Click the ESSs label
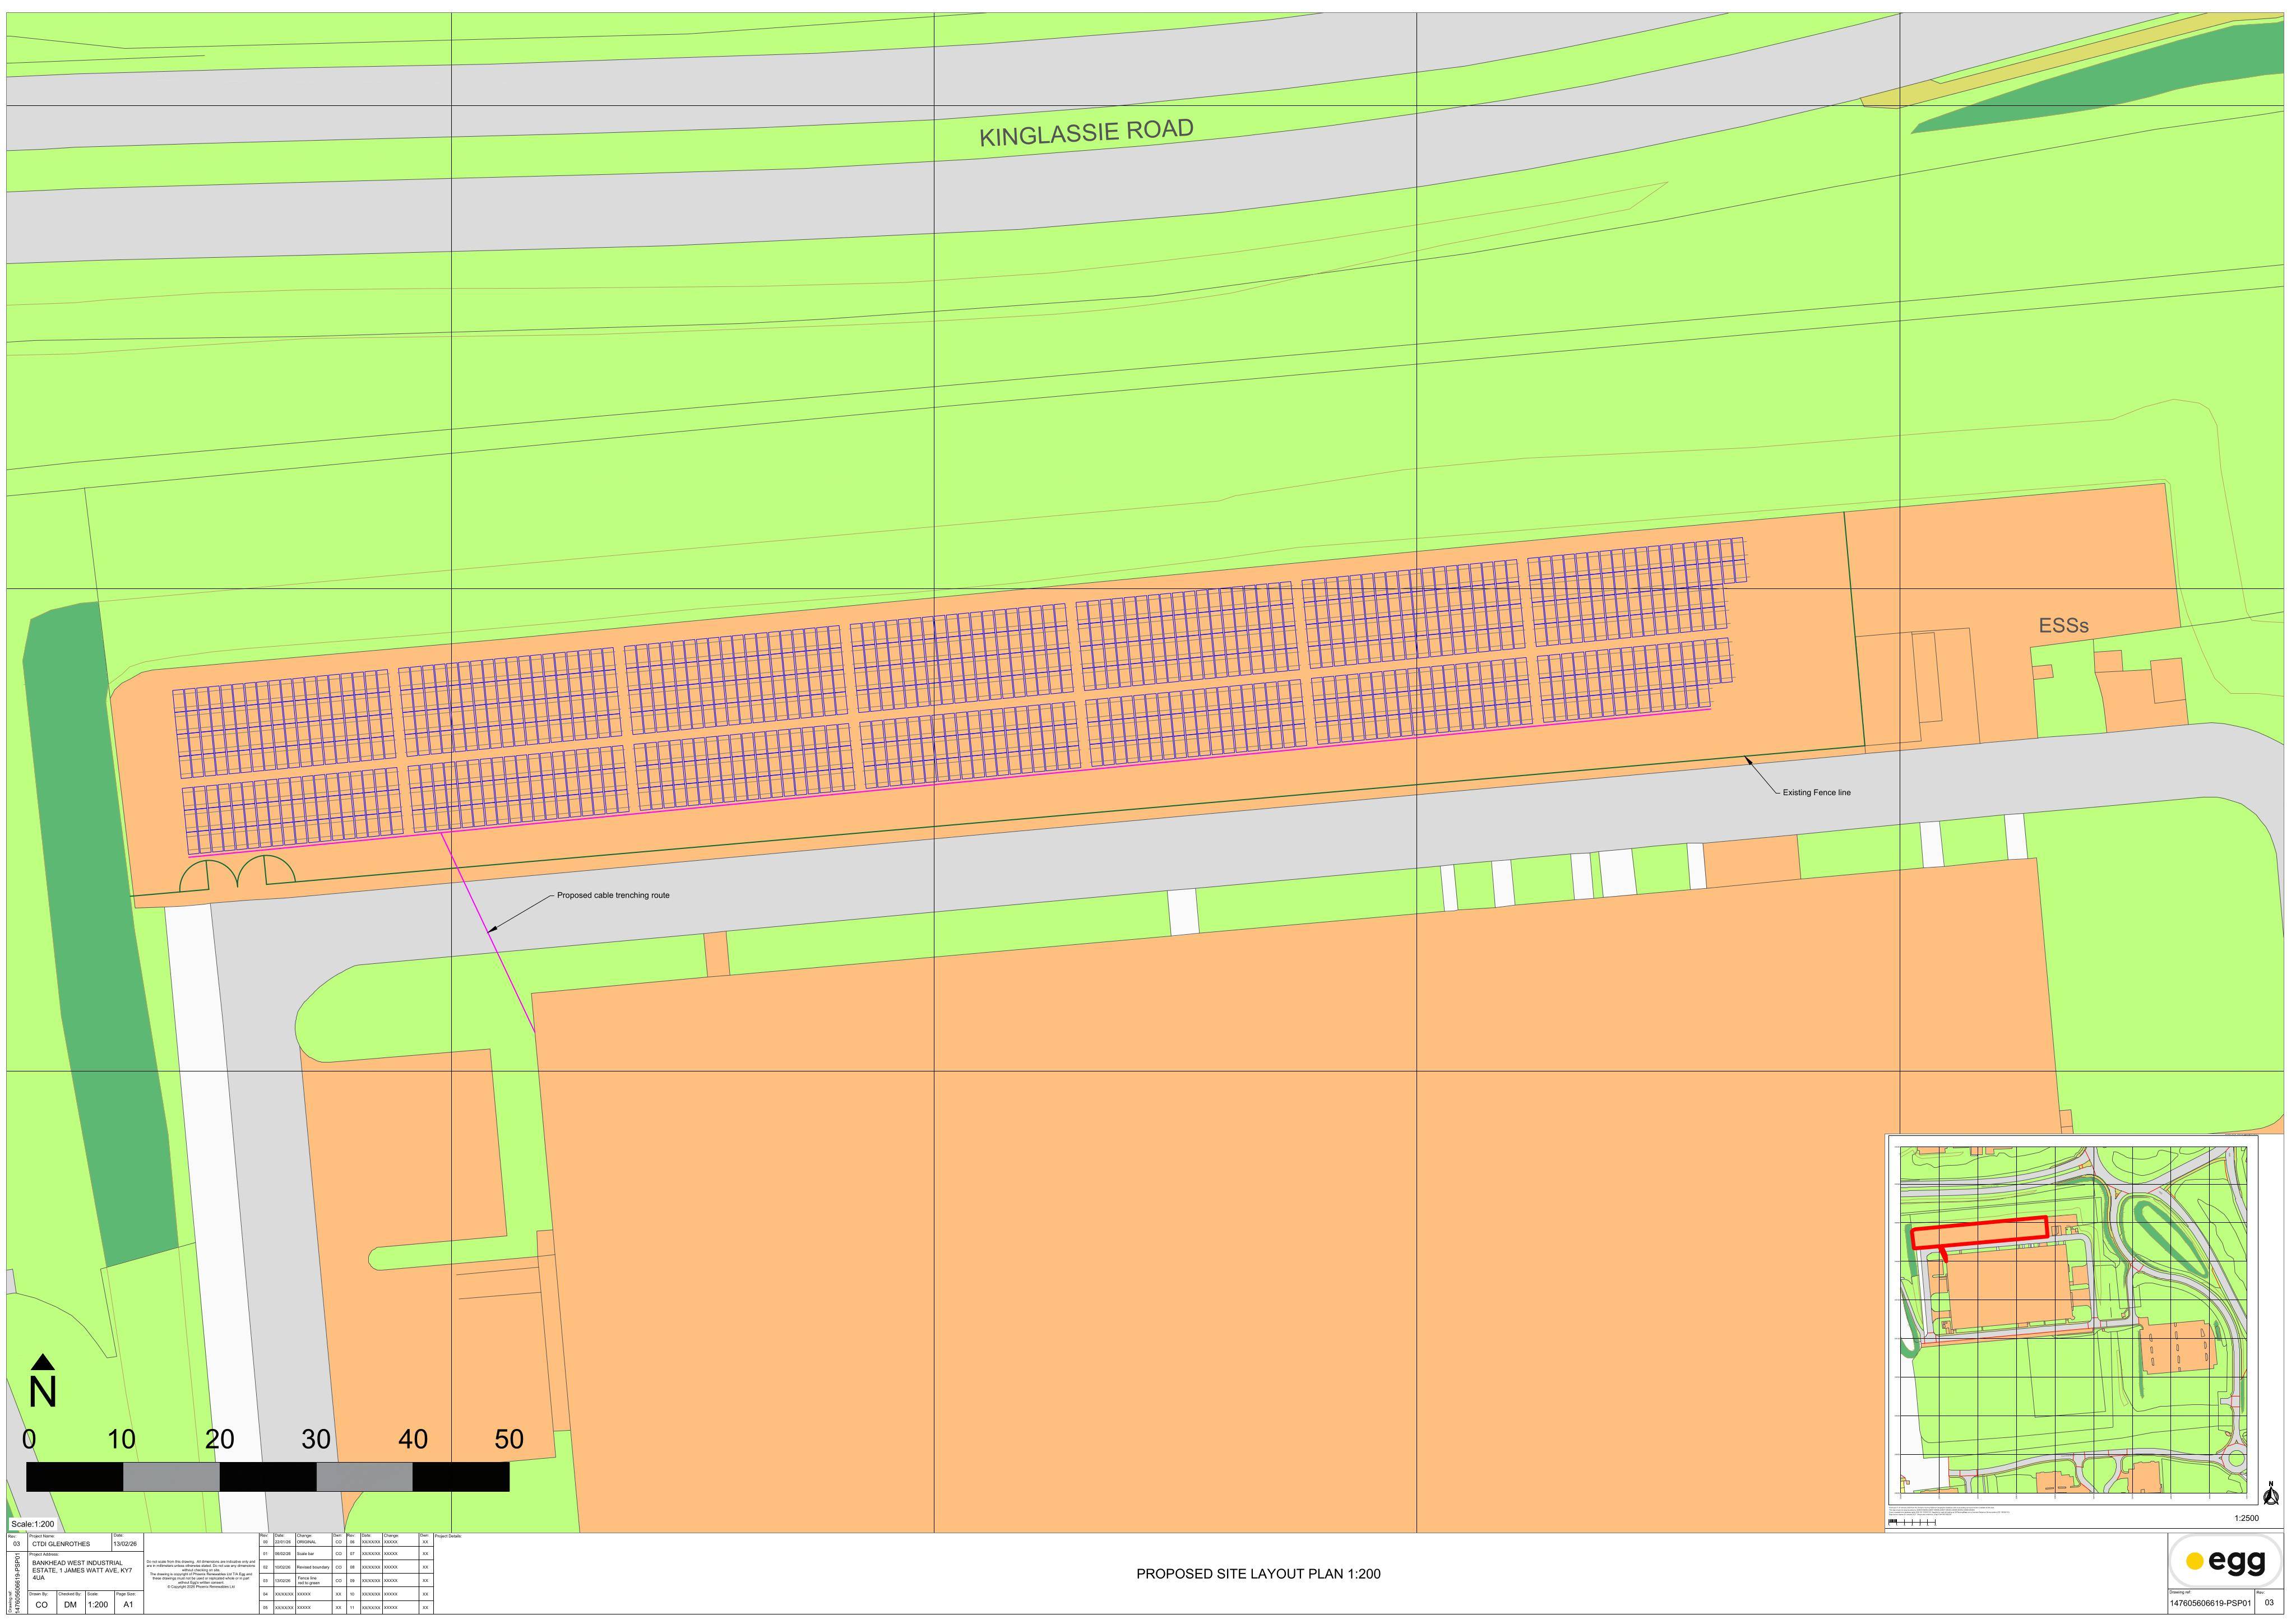 click(2063, 626)
